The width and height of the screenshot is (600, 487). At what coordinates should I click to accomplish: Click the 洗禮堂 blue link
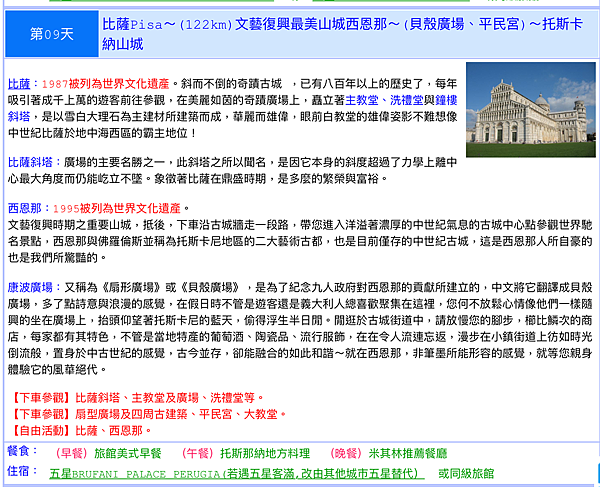pyautogui.click(x=406, y=100)
